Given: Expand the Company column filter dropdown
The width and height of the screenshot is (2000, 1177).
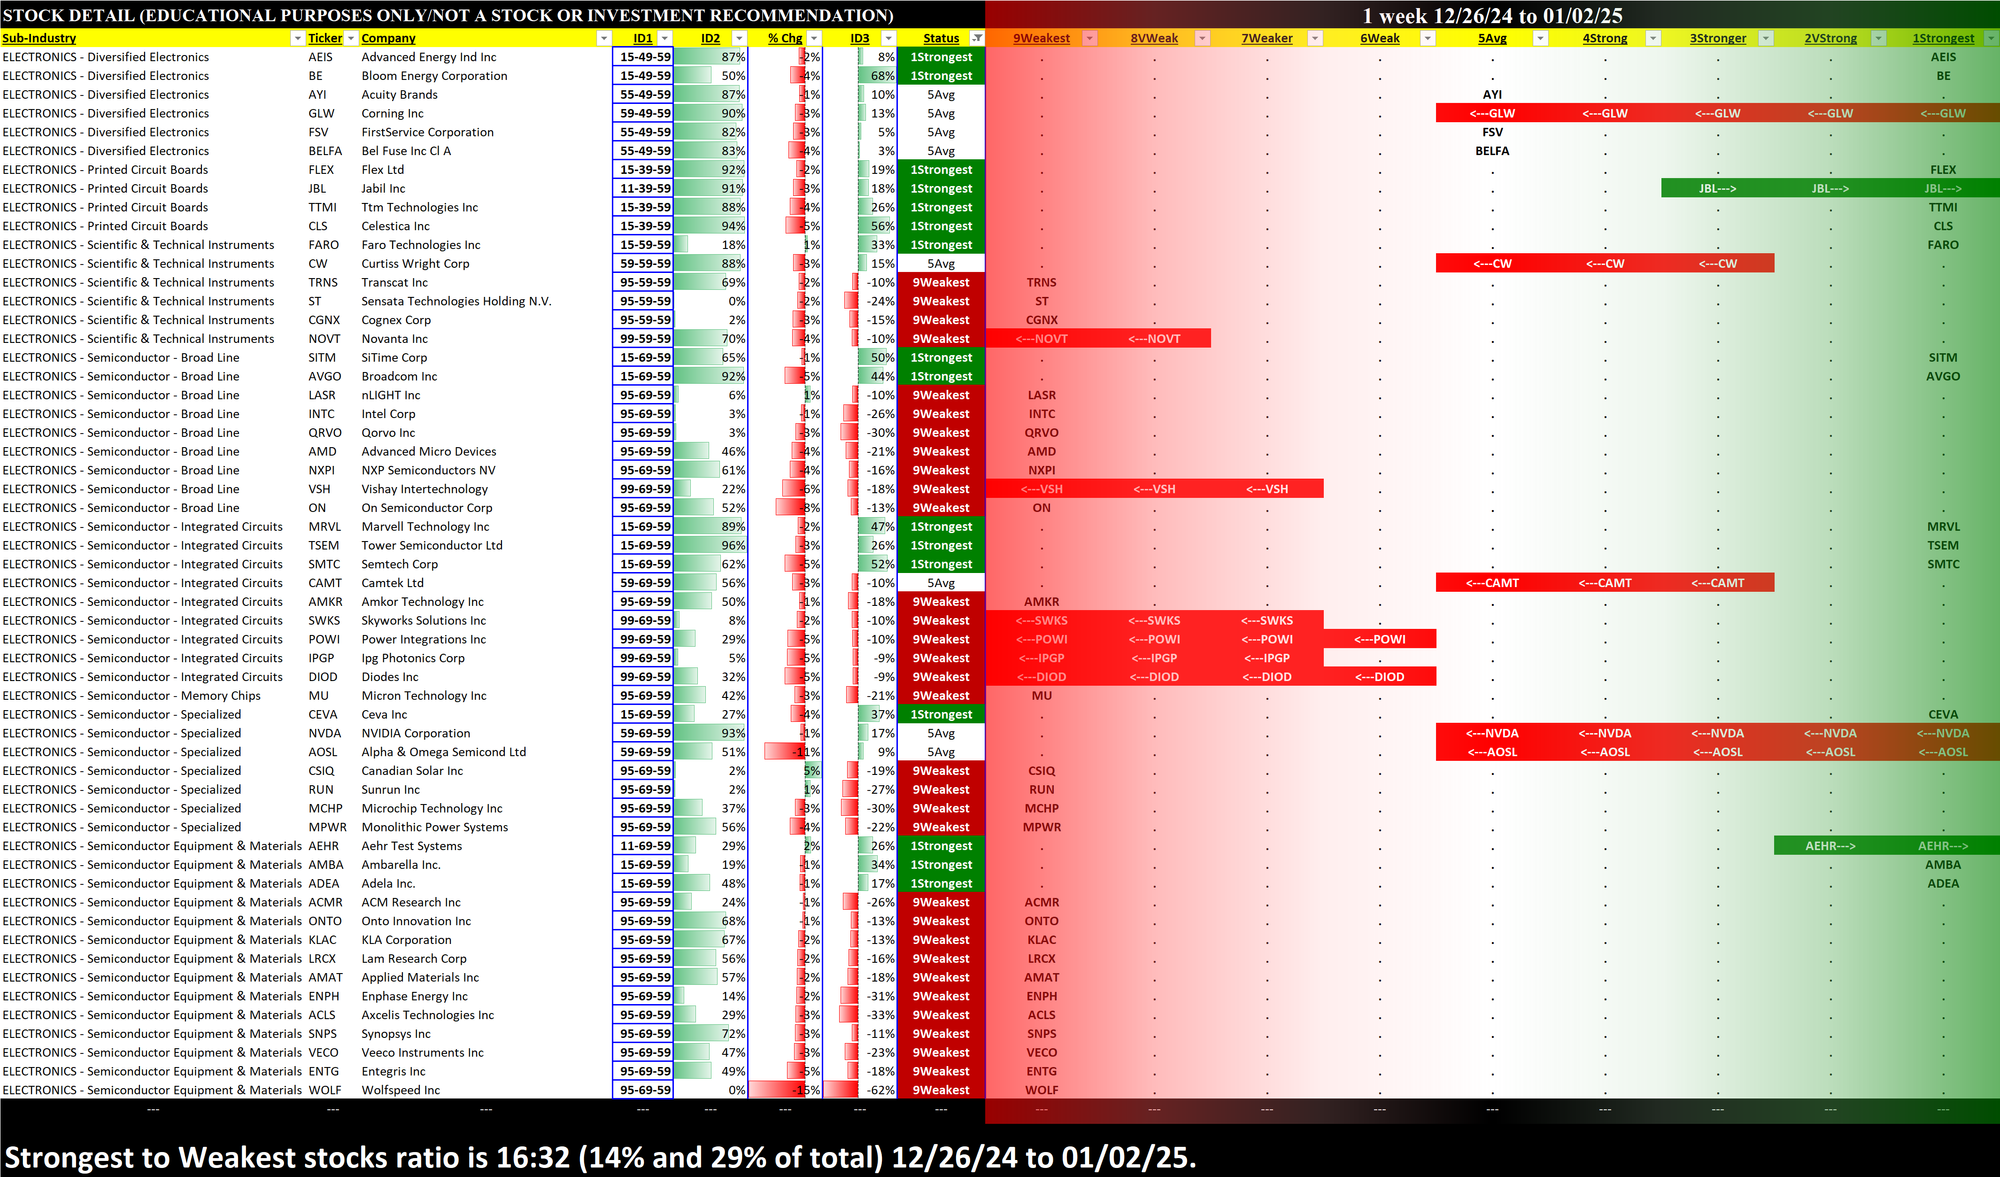Looking at the screenshot, I should pos(603,38).
